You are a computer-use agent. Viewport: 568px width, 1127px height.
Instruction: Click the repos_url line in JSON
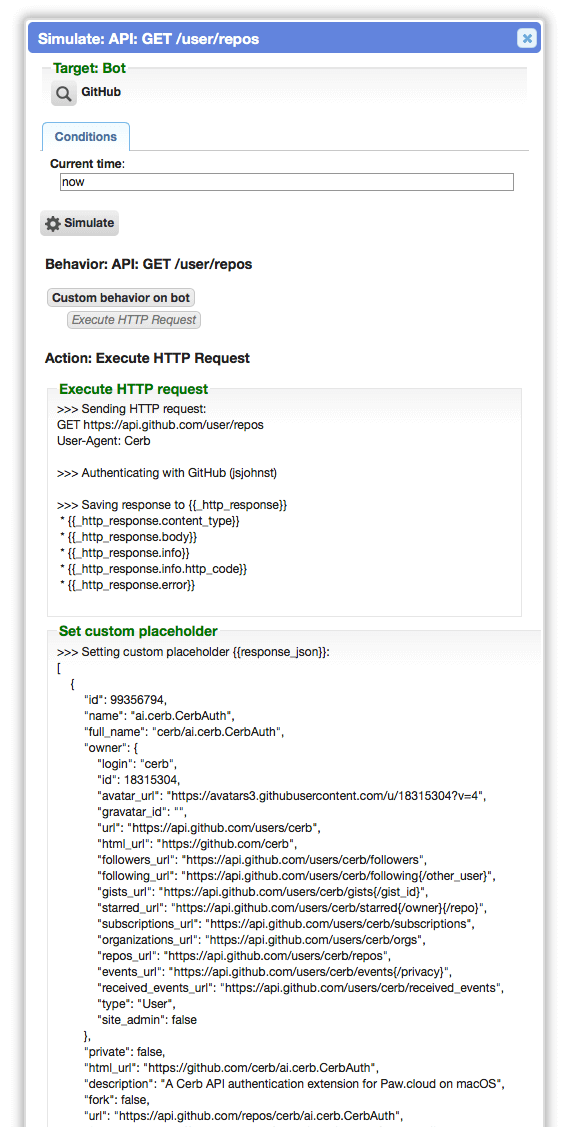244,956
